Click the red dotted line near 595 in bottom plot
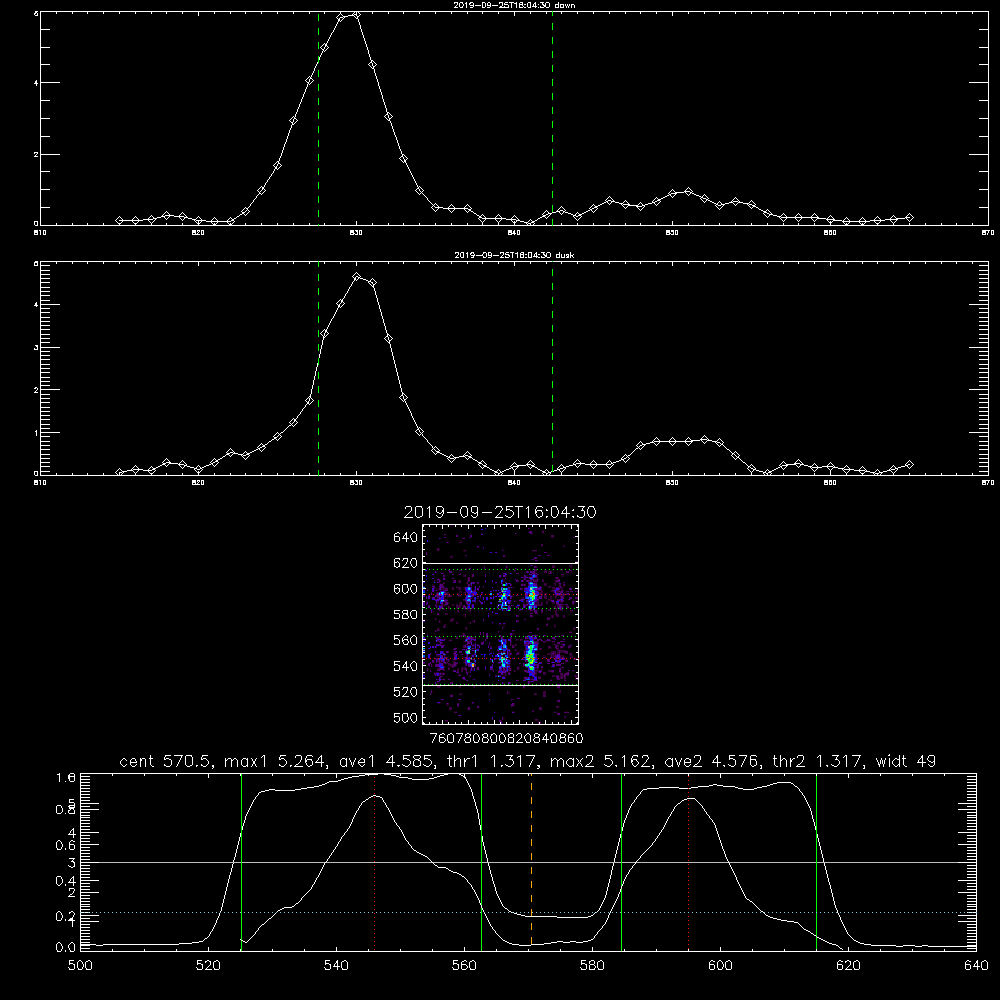The image size is (1000, 1000). point(689,861)
